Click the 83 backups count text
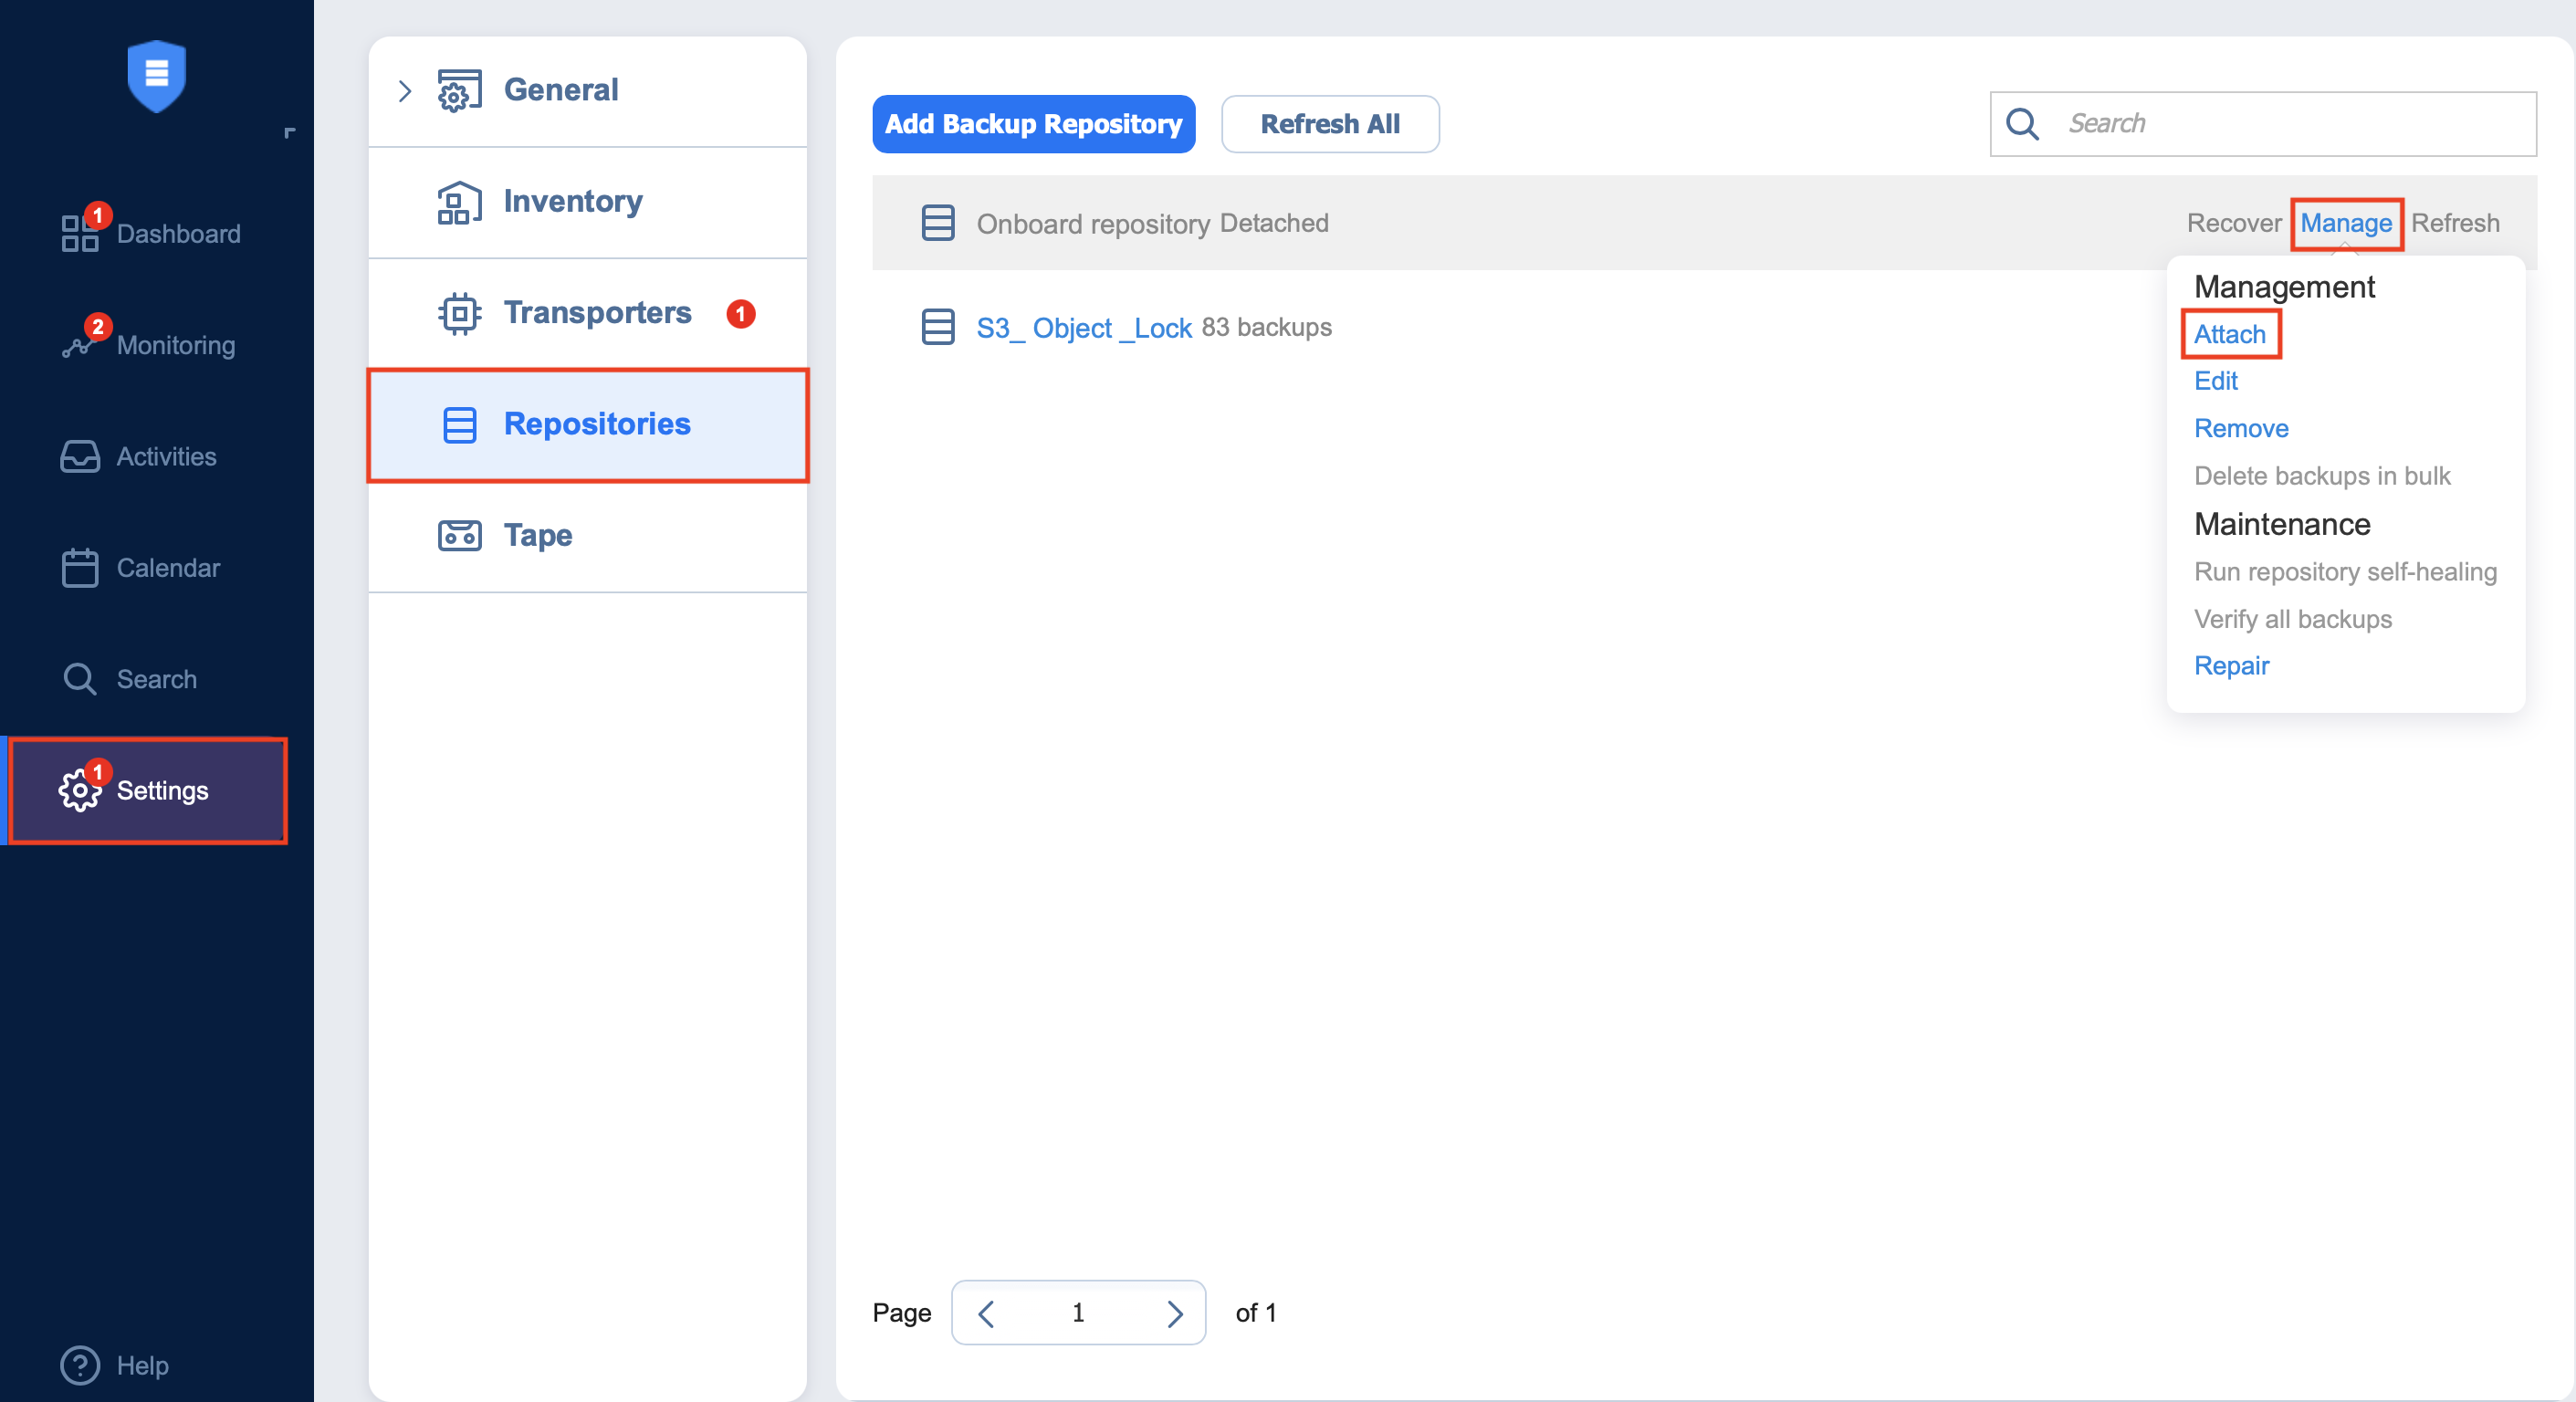This screenshot has height=1402, width=2576. pyautogui.click(x=1266, y=327)
